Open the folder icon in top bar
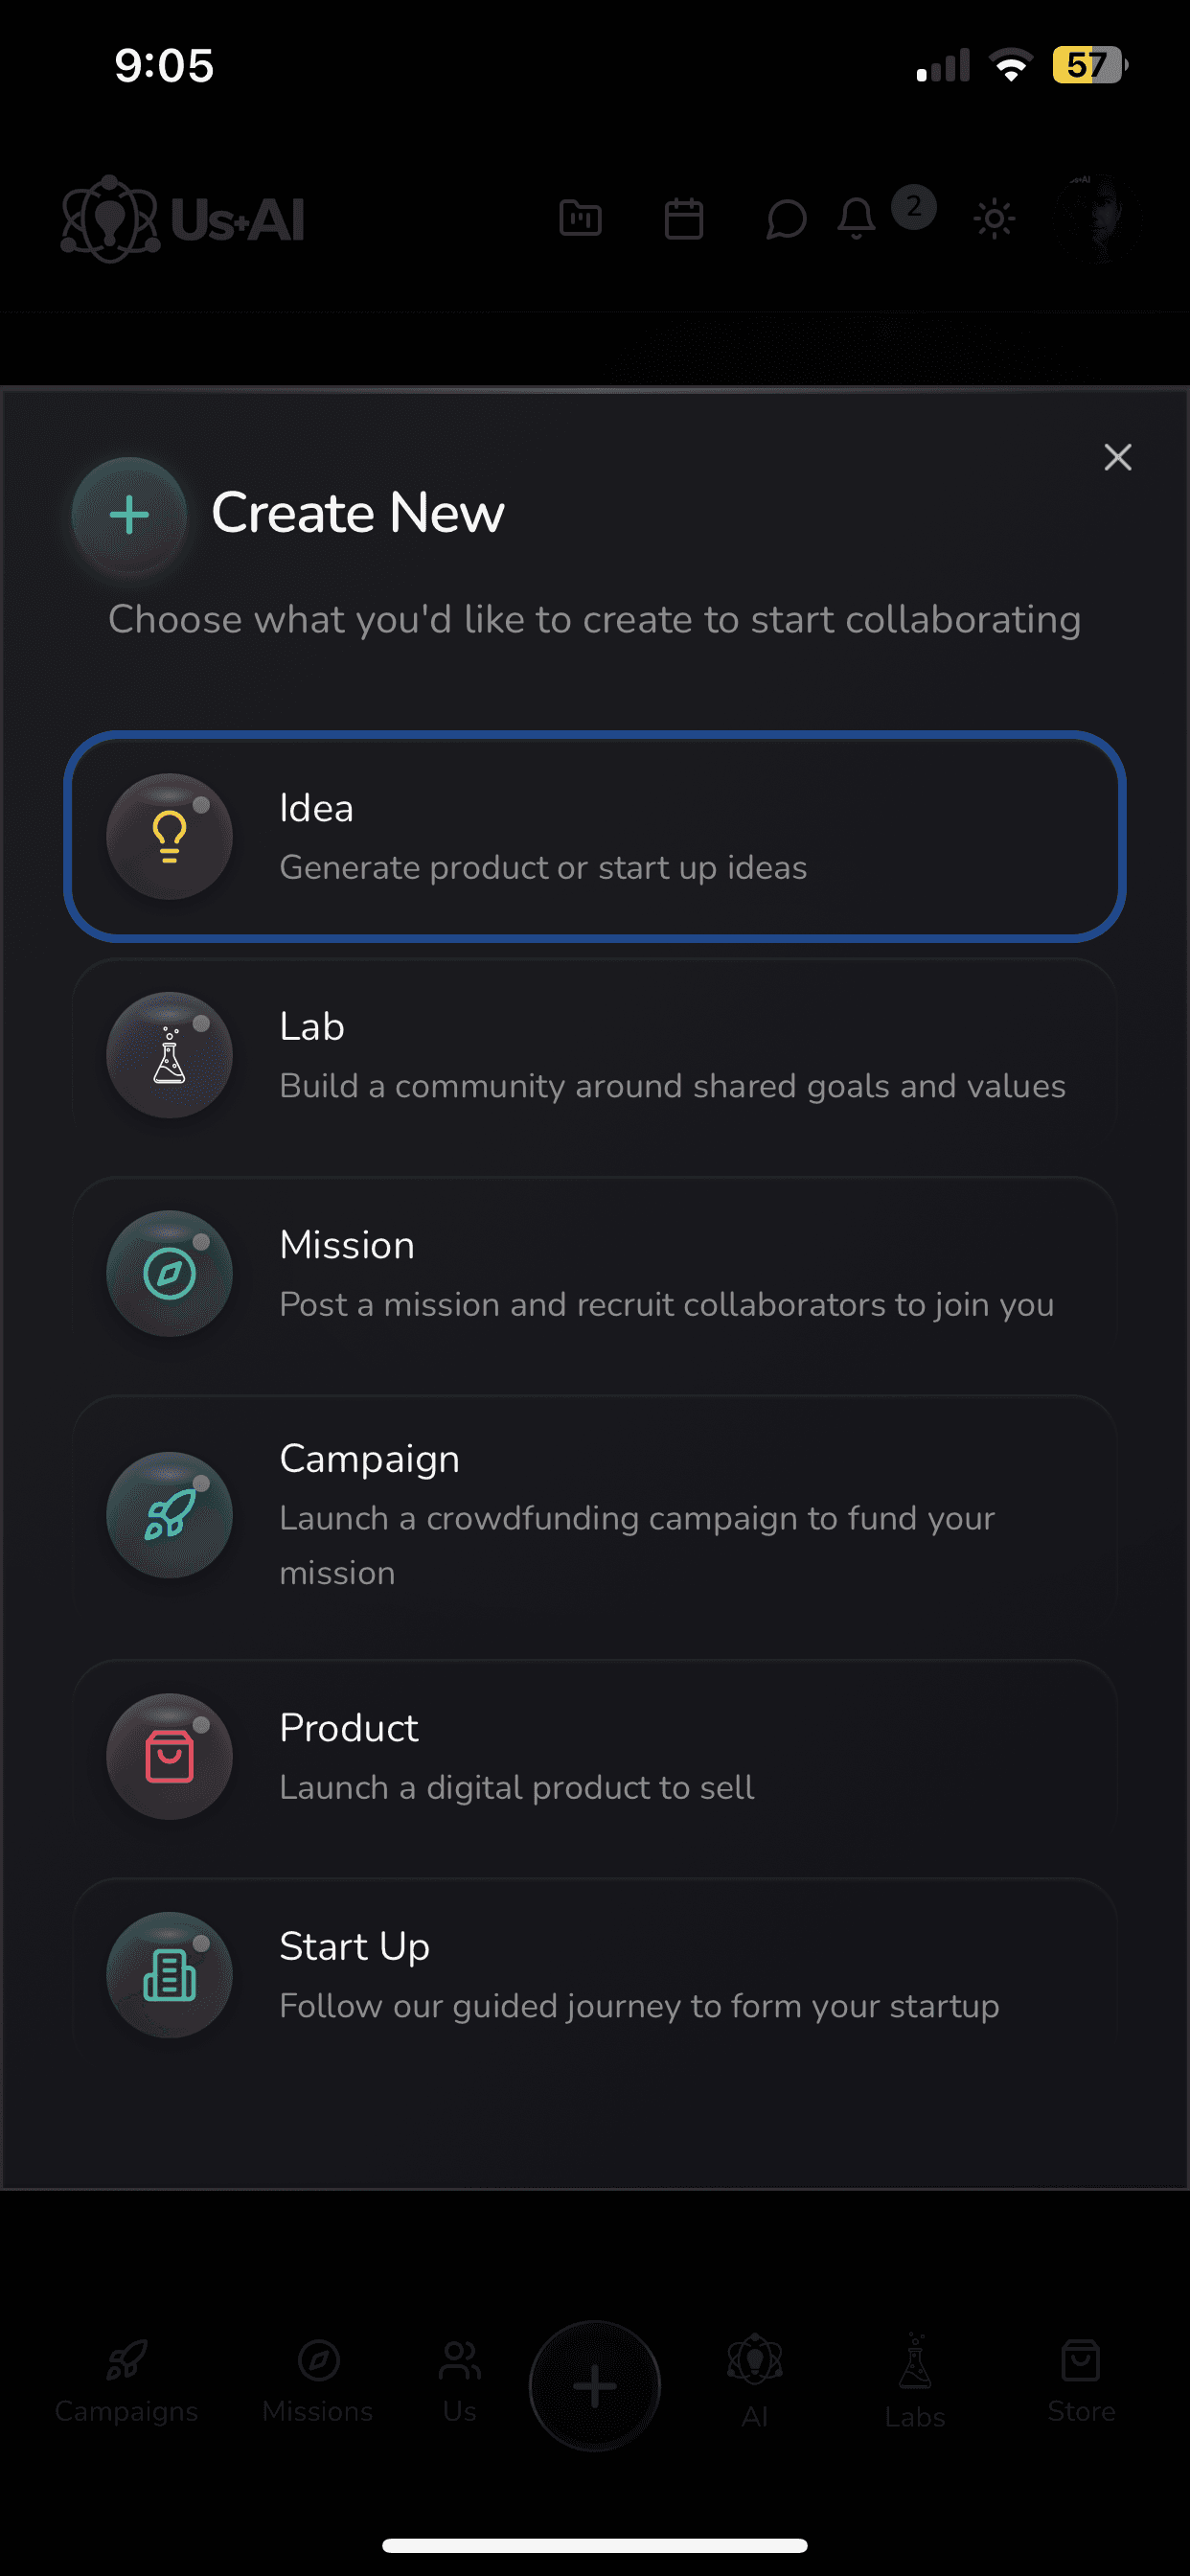1190x2576 pixels. (581, 219)
